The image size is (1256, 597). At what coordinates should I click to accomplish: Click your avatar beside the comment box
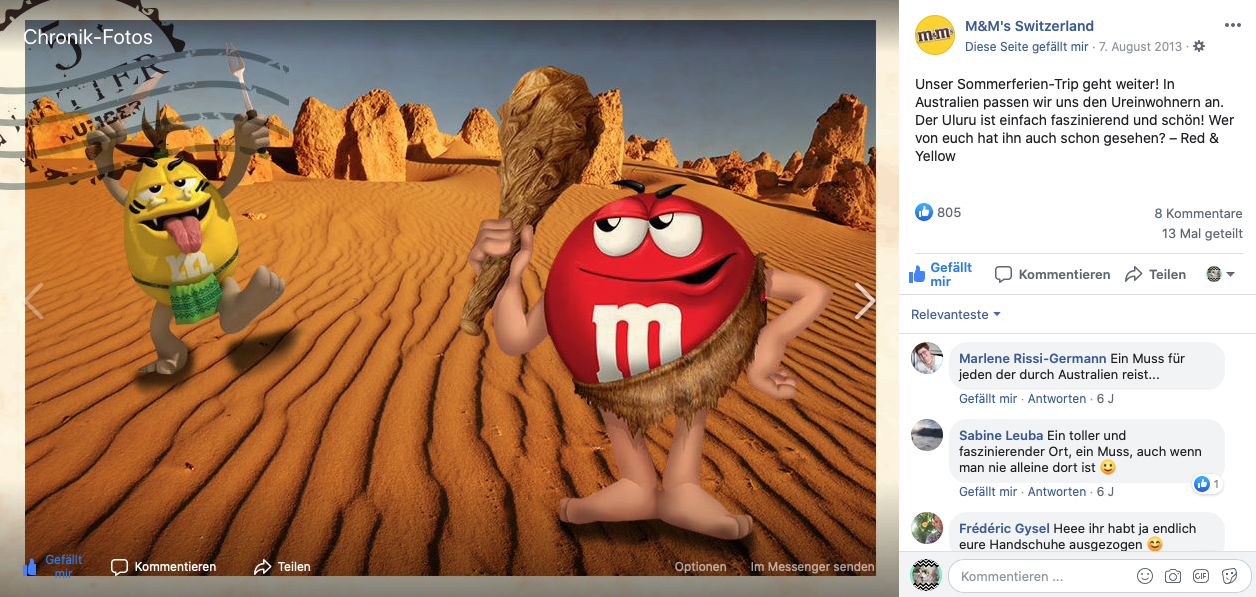click(926, 575)
